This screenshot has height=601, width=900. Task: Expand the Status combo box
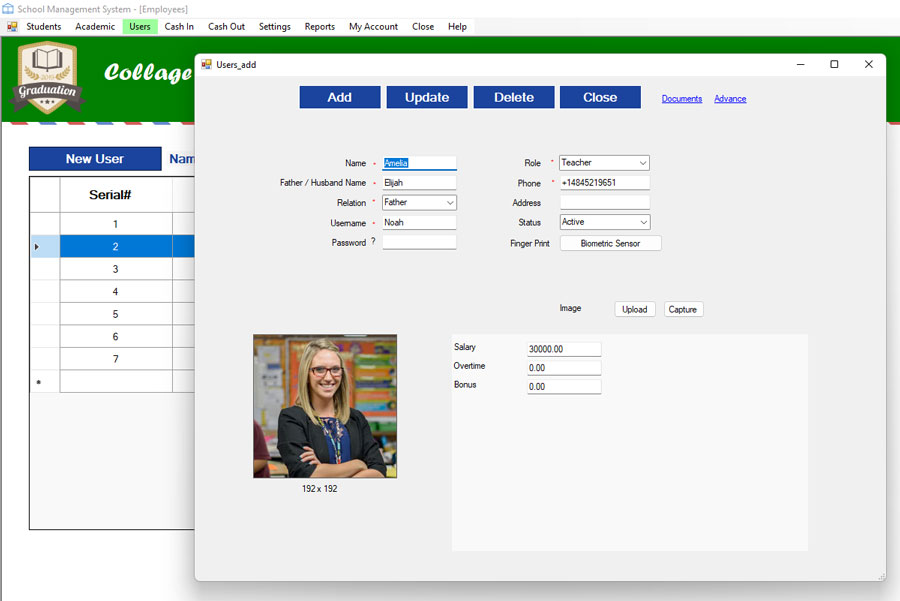click(642, 223)
